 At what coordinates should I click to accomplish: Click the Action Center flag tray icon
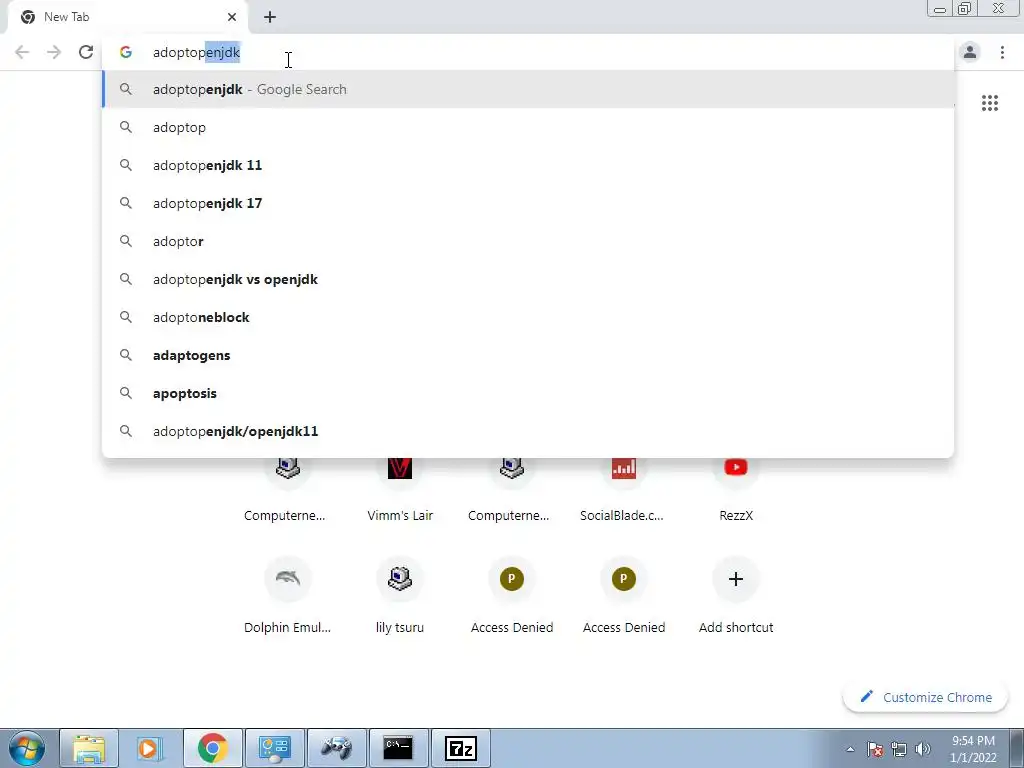click(x=875, y=749)
